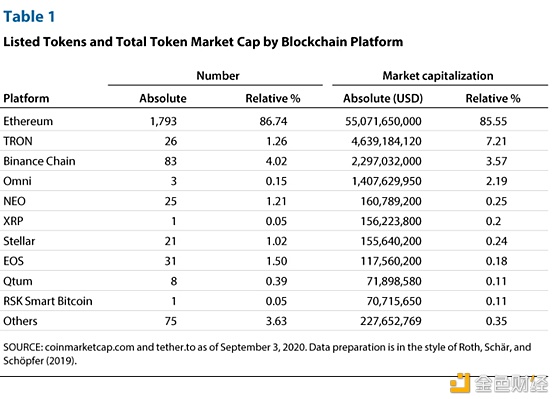Click the Market capitalization header

(x=438, y=76)
